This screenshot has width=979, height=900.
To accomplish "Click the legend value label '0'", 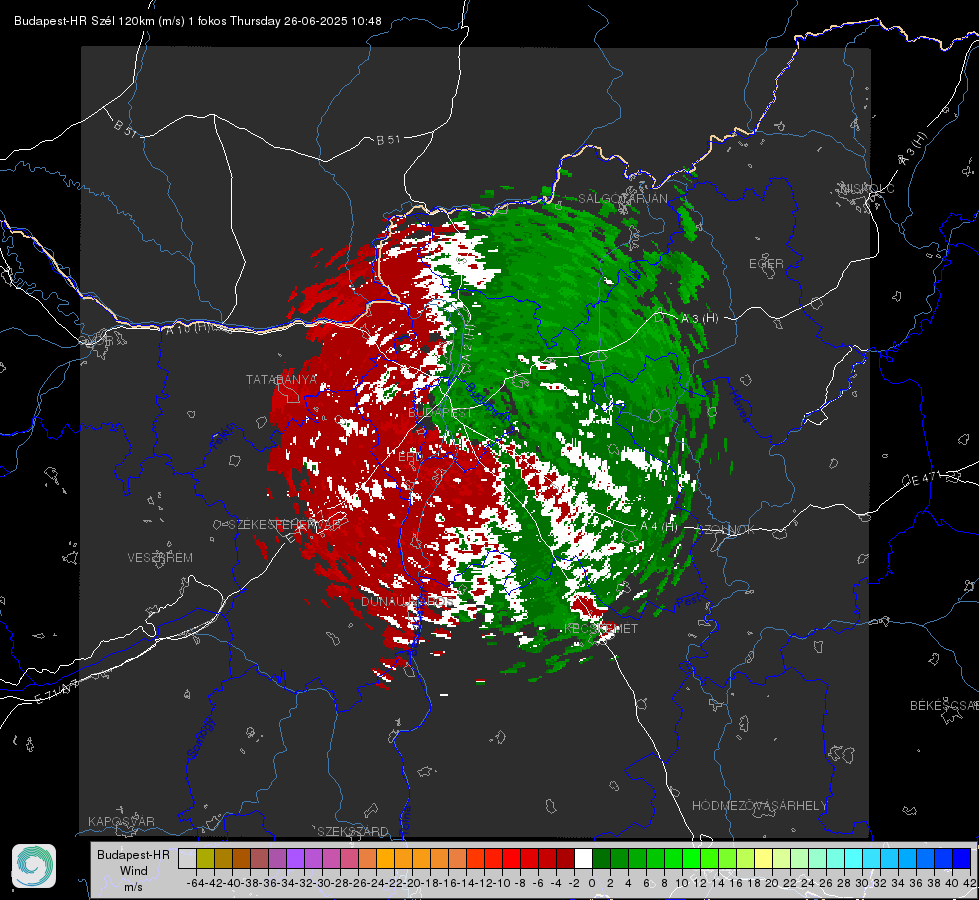I will pyautogui.click(x=592, y=883).
